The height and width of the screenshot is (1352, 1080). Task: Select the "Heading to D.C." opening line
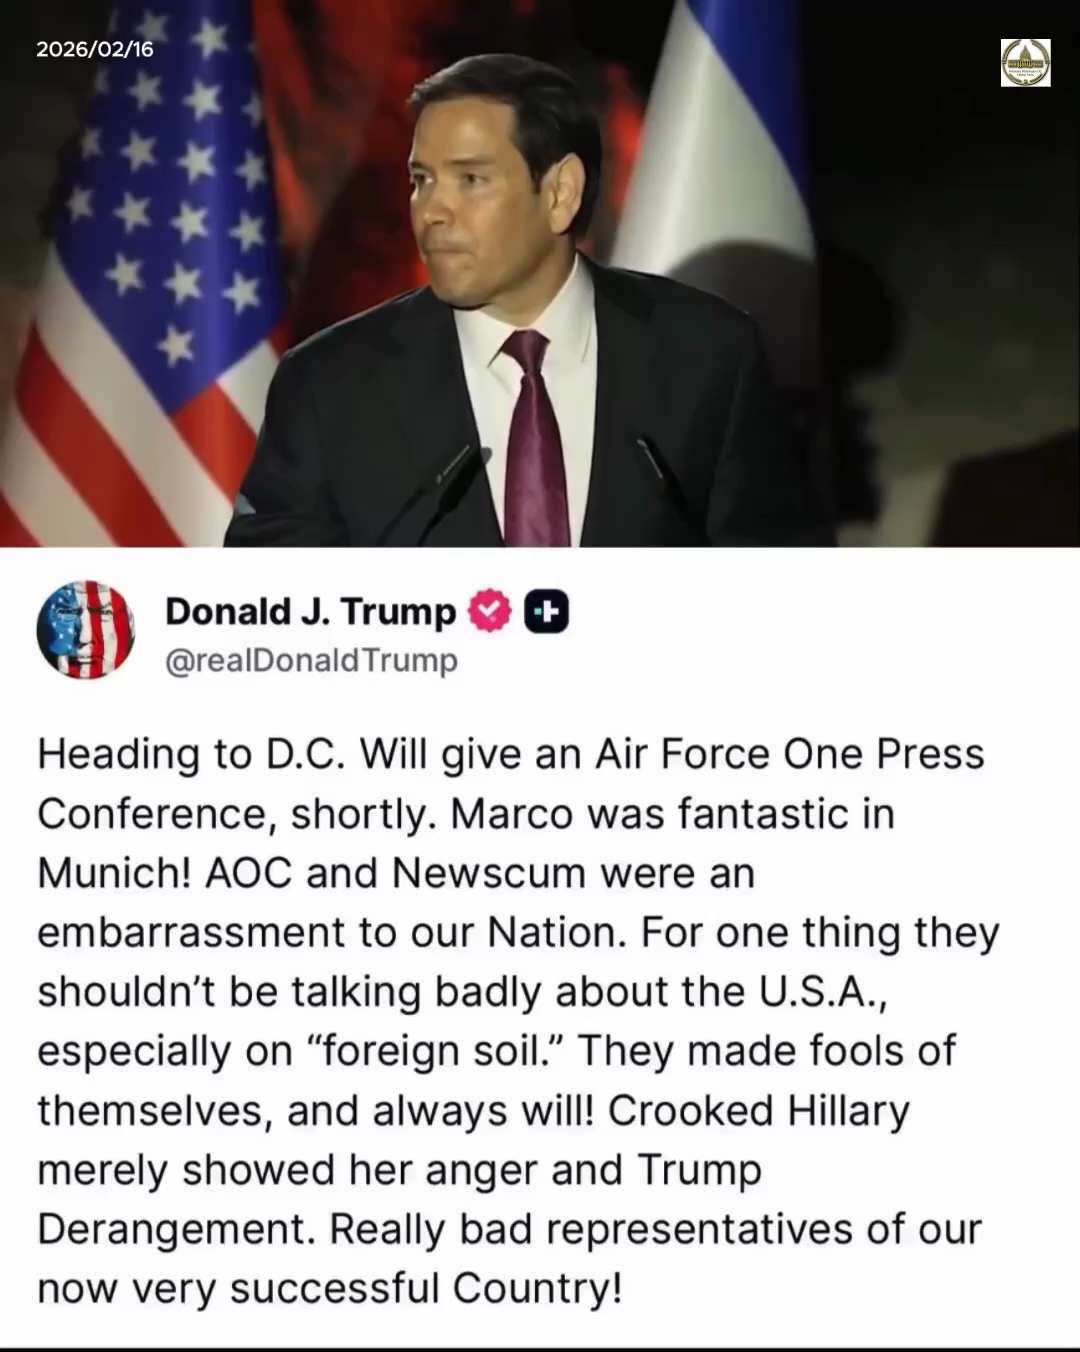[x=192, y=755]
